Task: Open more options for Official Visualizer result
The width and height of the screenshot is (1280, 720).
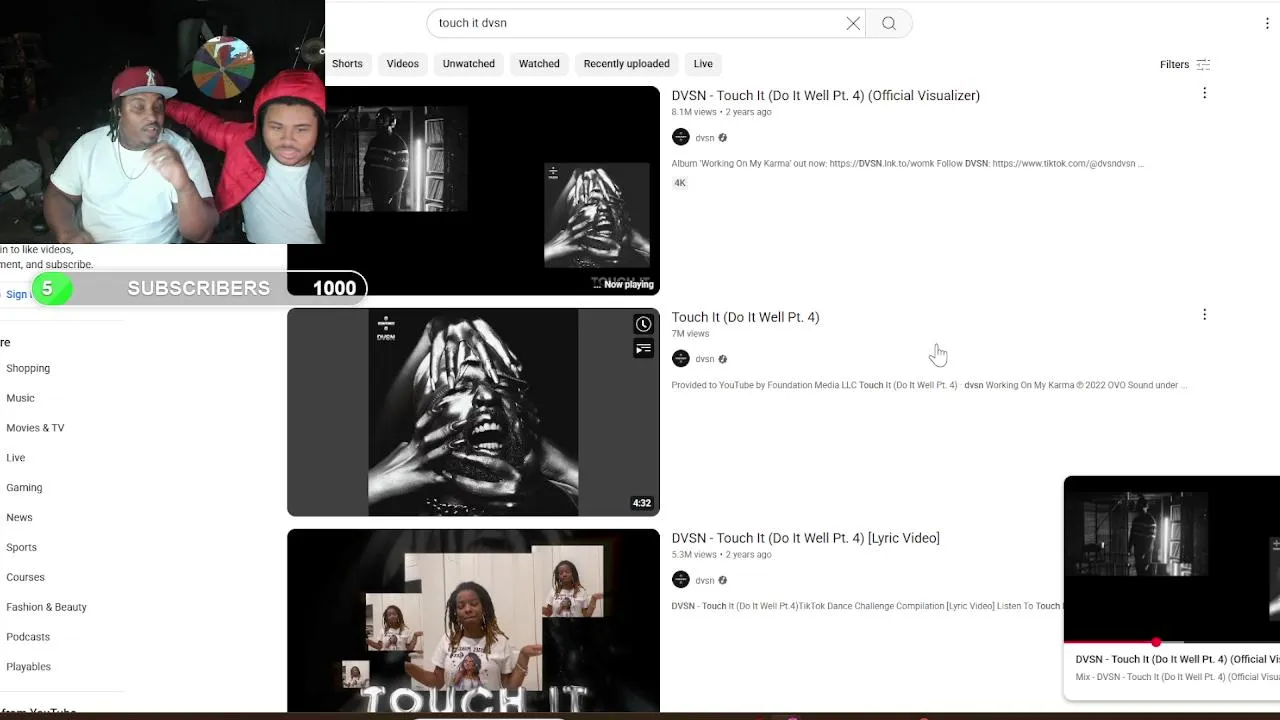Action: point(1204,93)
